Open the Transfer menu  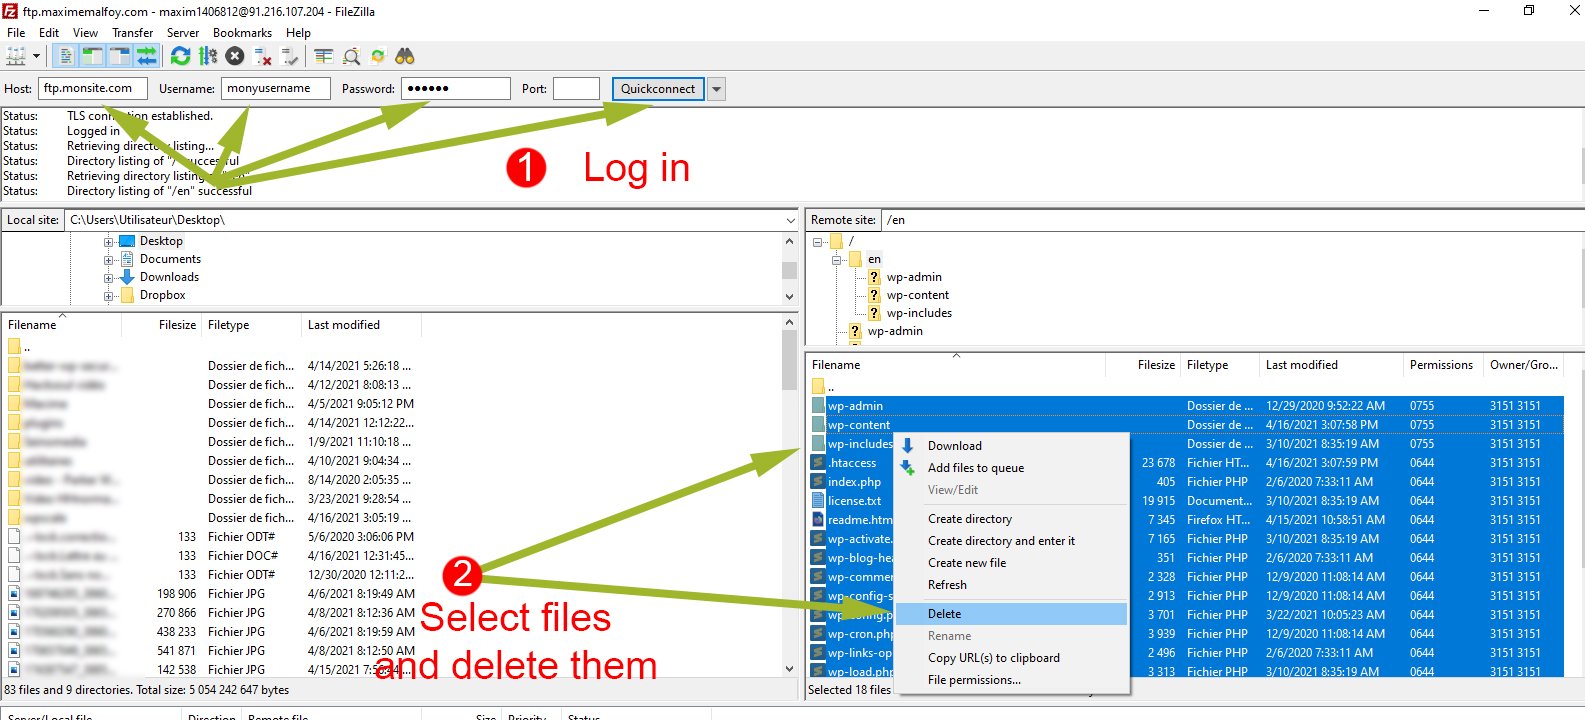(132, 33)
